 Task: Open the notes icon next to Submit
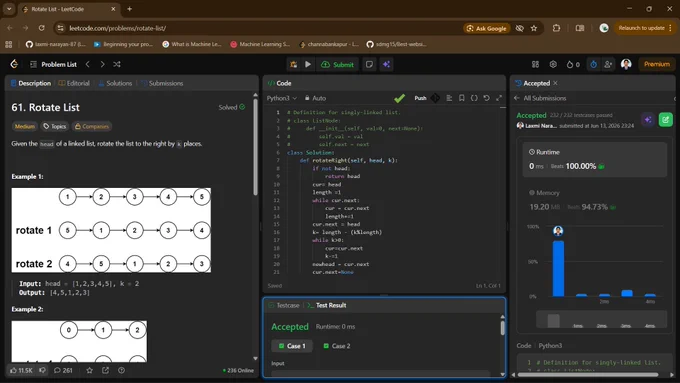pyautogui.click(x=369, y=64)
